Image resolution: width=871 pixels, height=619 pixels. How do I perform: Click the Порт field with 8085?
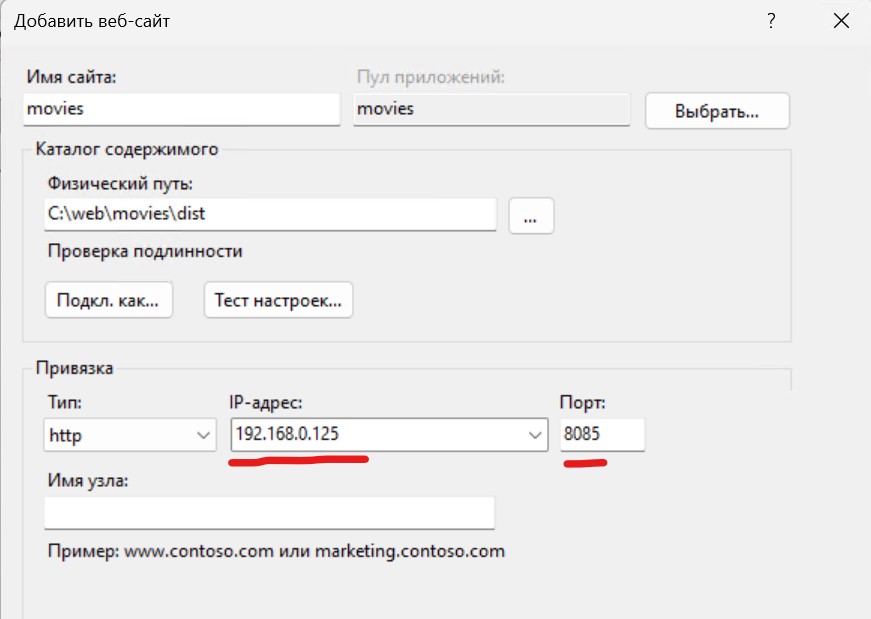click(602, 435)
